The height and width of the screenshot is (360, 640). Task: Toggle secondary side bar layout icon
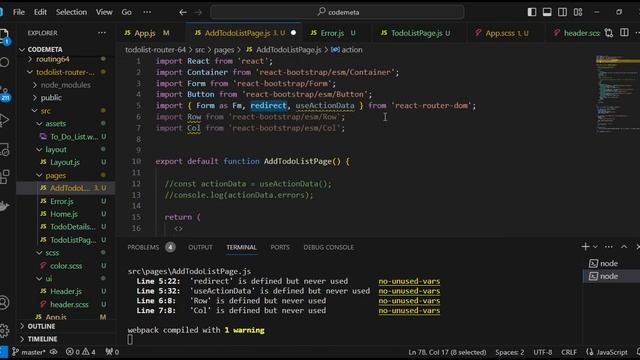coord(562,12)
